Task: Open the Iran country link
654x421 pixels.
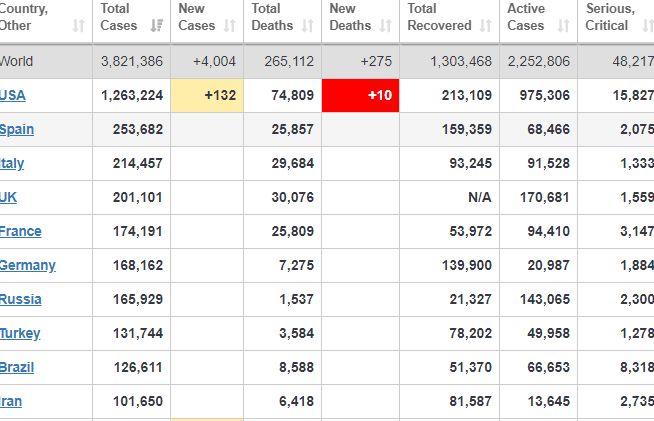Action: tap(12, 401)
